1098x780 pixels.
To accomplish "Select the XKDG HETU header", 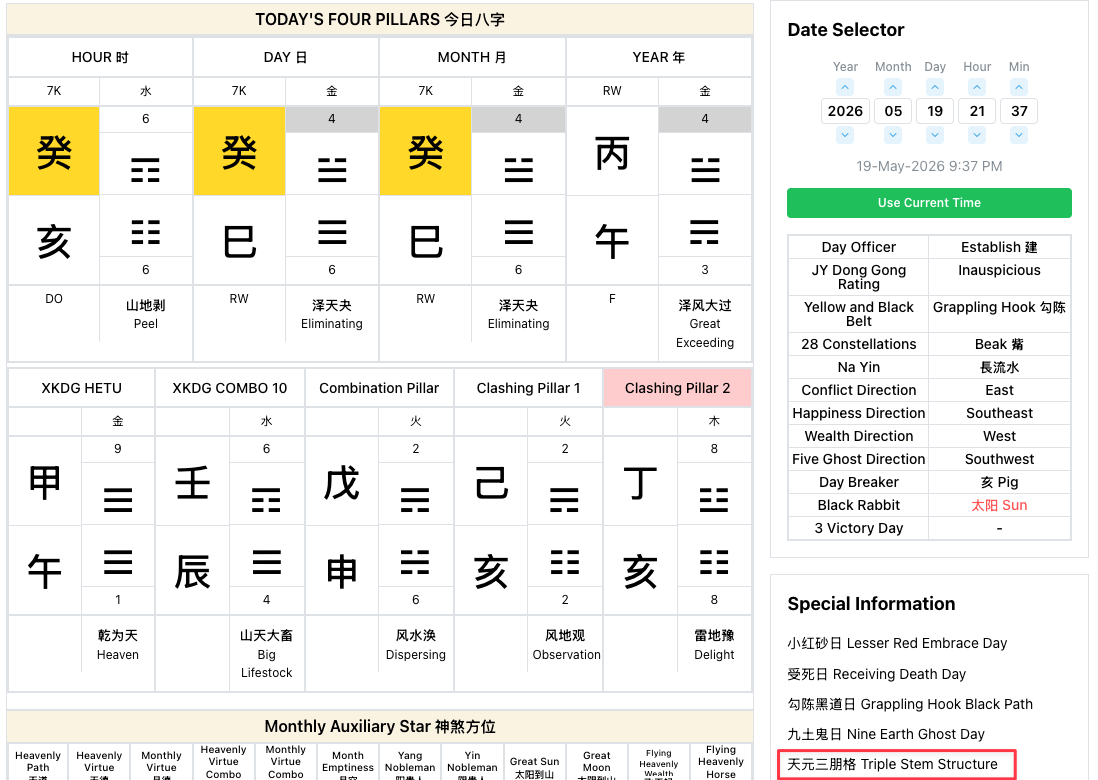I will point(81,388).
